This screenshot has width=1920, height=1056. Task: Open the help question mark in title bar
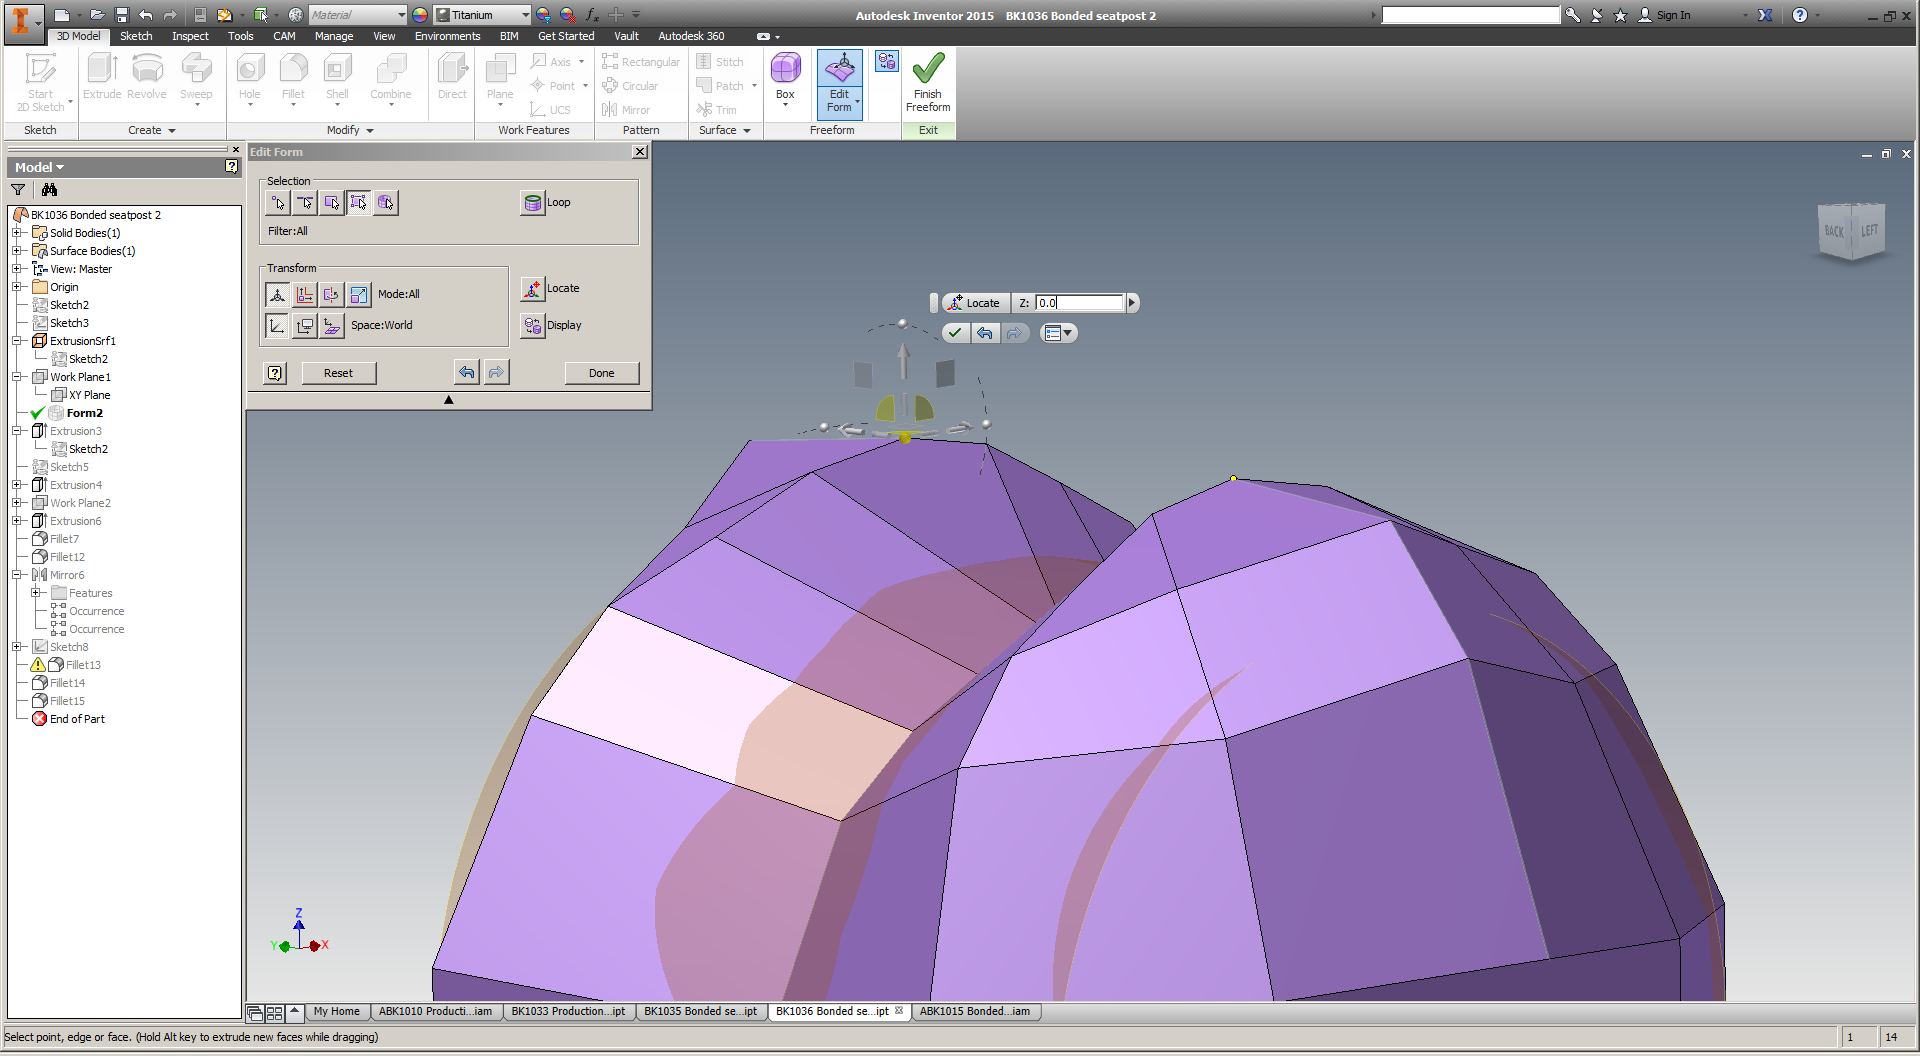(1800, 15)
